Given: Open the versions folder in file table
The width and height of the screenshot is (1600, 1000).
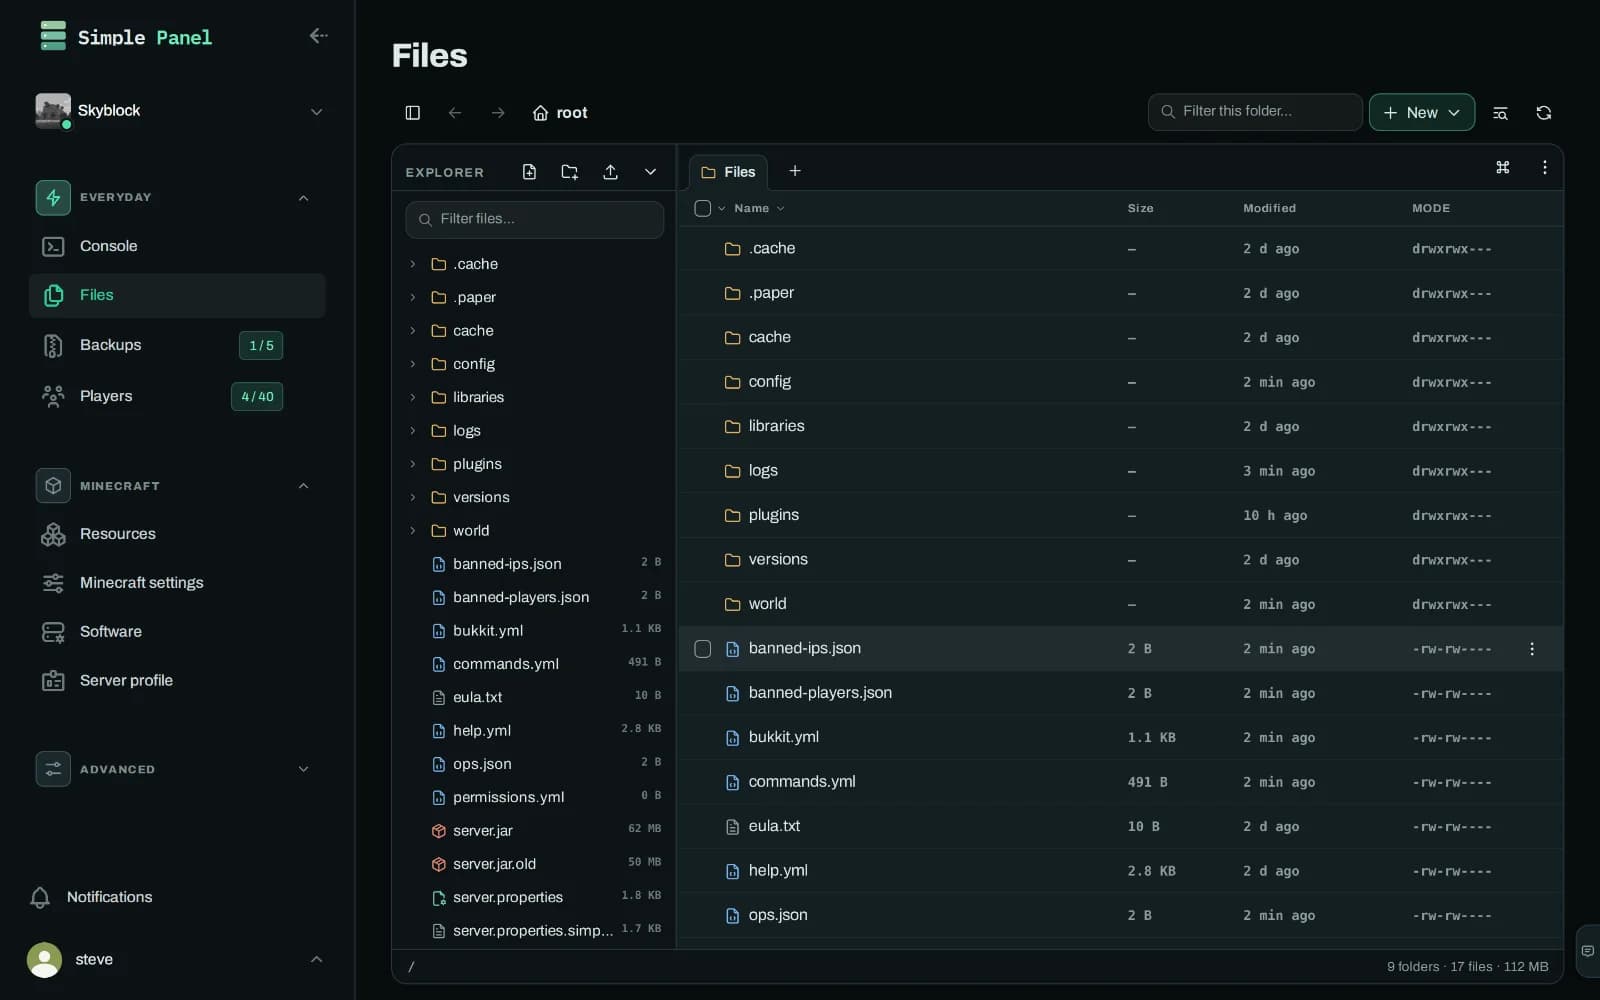Looking at the screenshot, I should [778, 560].
